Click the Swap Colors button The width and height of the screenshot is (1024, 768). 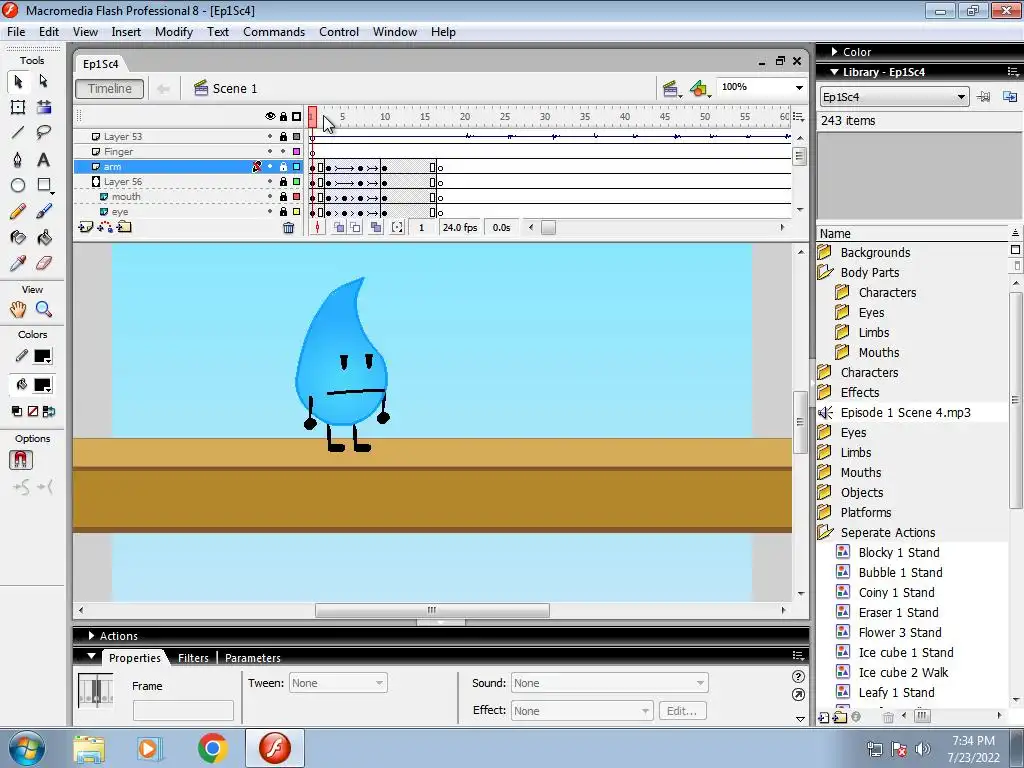(49, 411)
